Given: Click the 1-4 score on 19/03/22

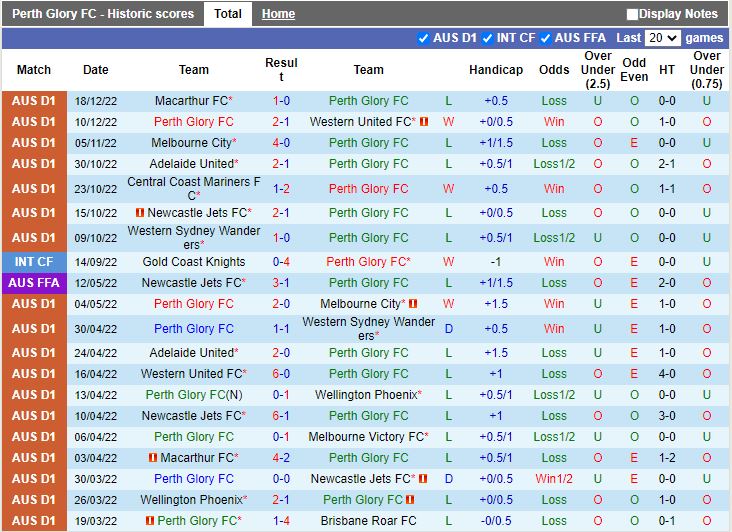Looking at the screenshot, I should [281, 521].
